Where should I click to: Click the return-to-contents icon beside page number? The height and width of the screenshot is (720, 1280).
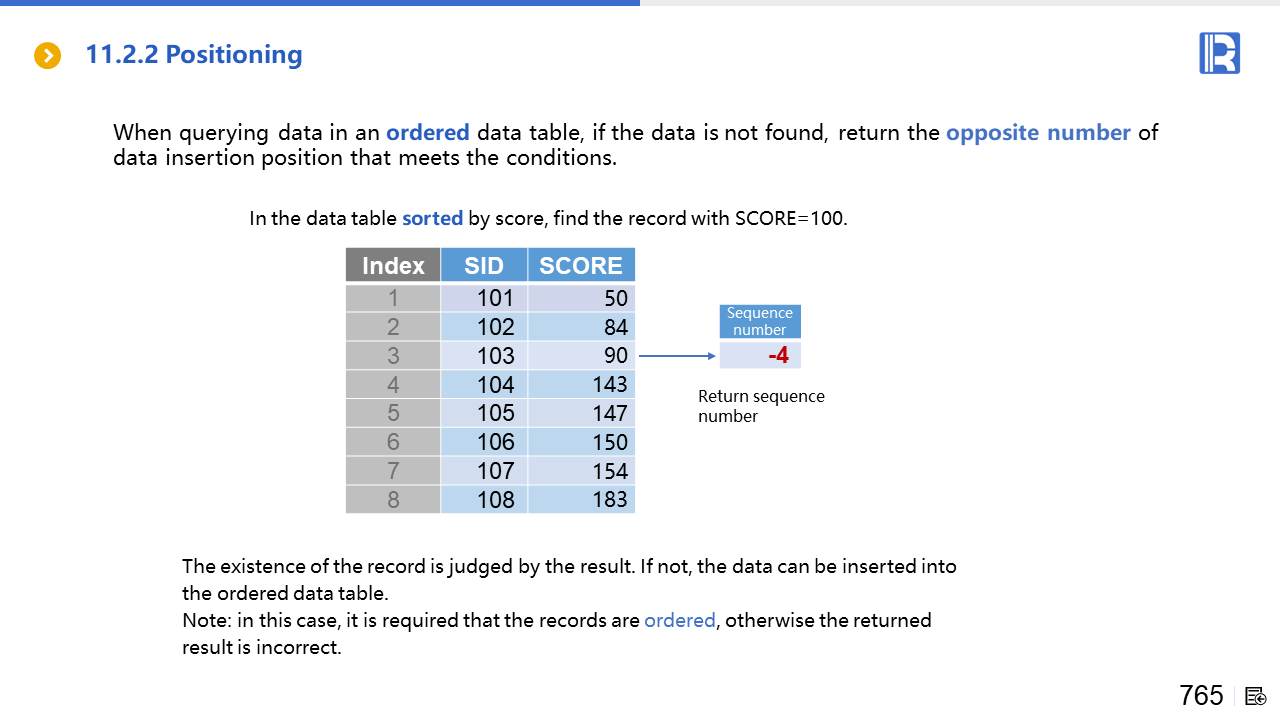tap(1256, 696)
